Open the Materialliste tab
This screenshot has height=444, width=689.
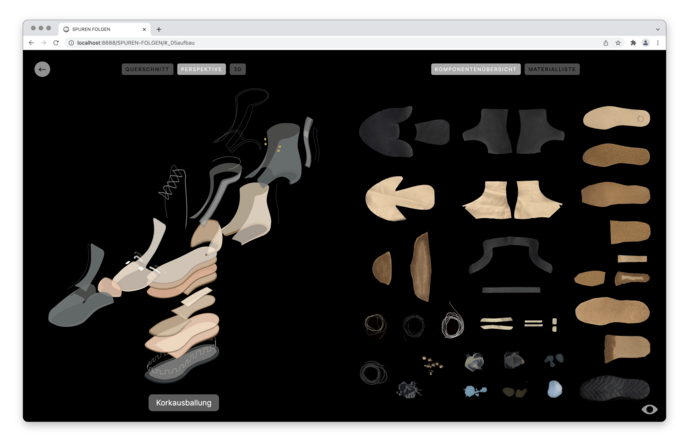tap(552, 69)
